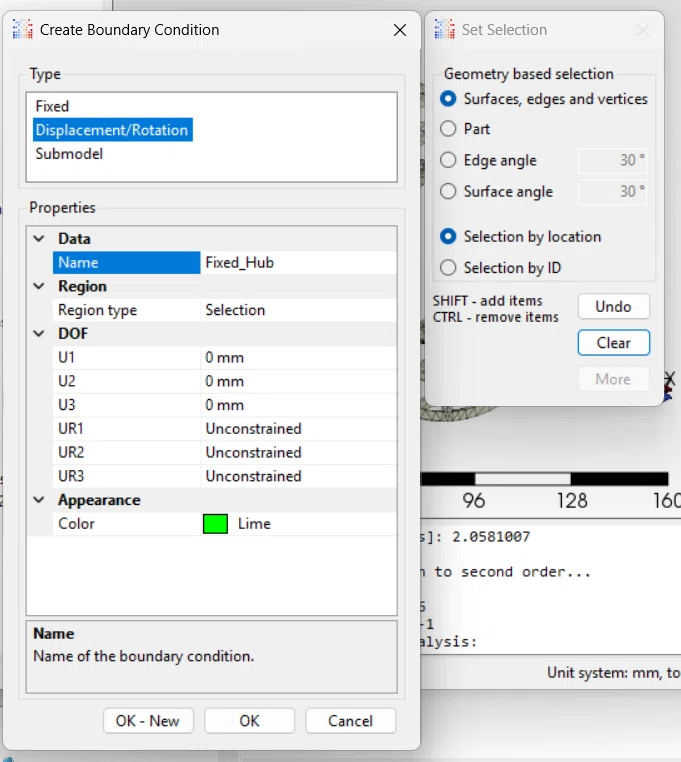
Task: Click the More button in Set Selection
Action: point(613,379)
